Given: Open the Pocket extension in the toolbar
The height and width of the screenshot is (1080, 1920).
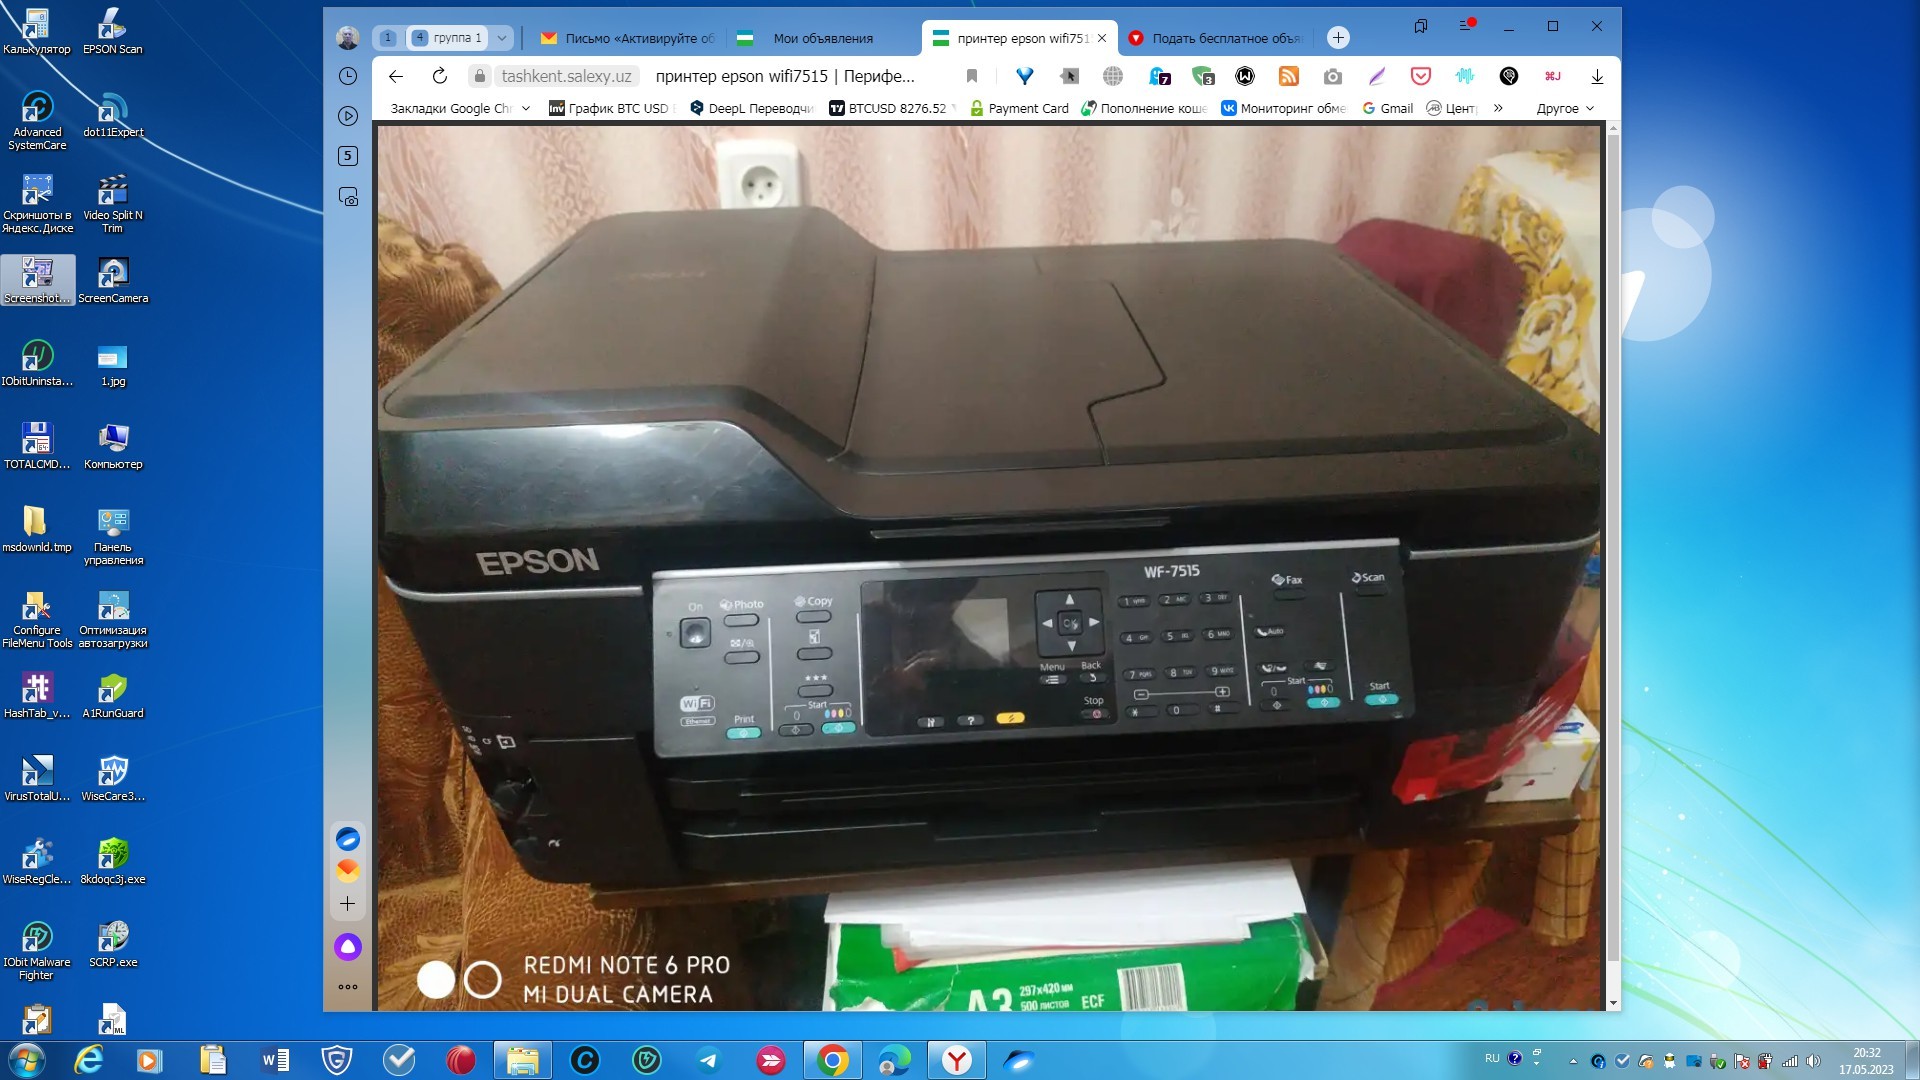Looking at the screenshot, I should 1421,76.
